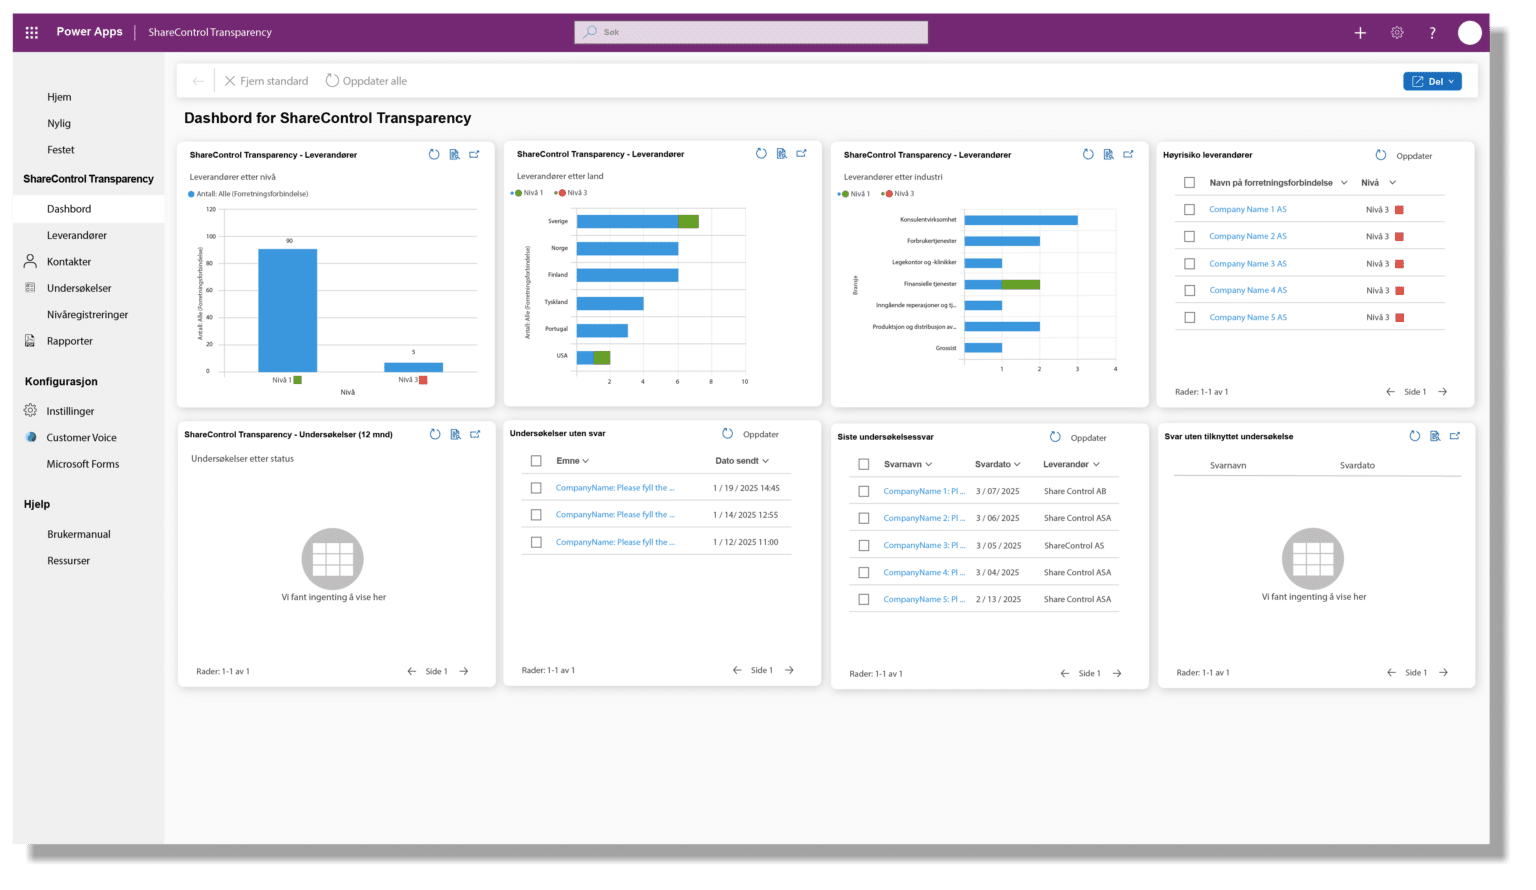The height and width of the screenshot is (890, 1536).
Task: Click inside the Søk search field
Action: click(750, 31)
